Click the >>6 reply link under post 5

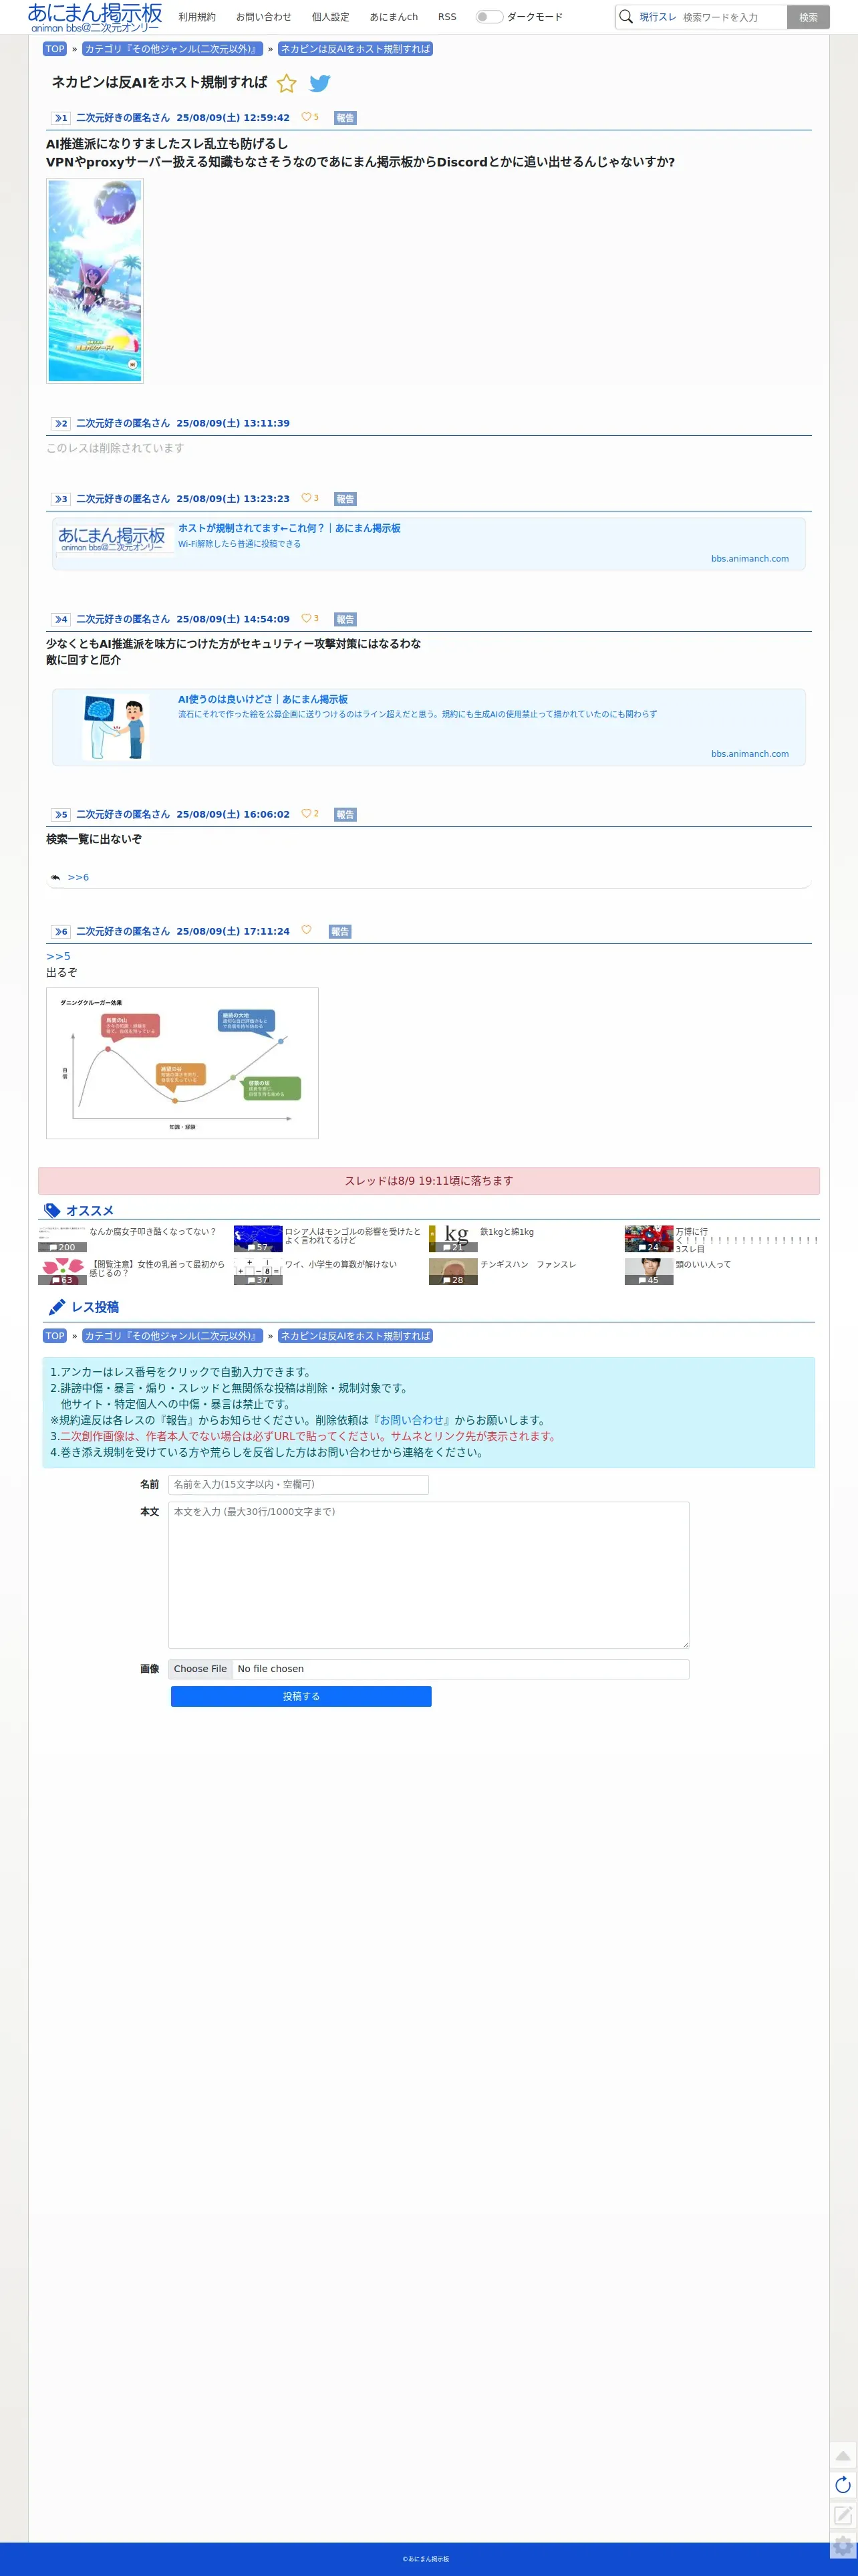(78, 877)
